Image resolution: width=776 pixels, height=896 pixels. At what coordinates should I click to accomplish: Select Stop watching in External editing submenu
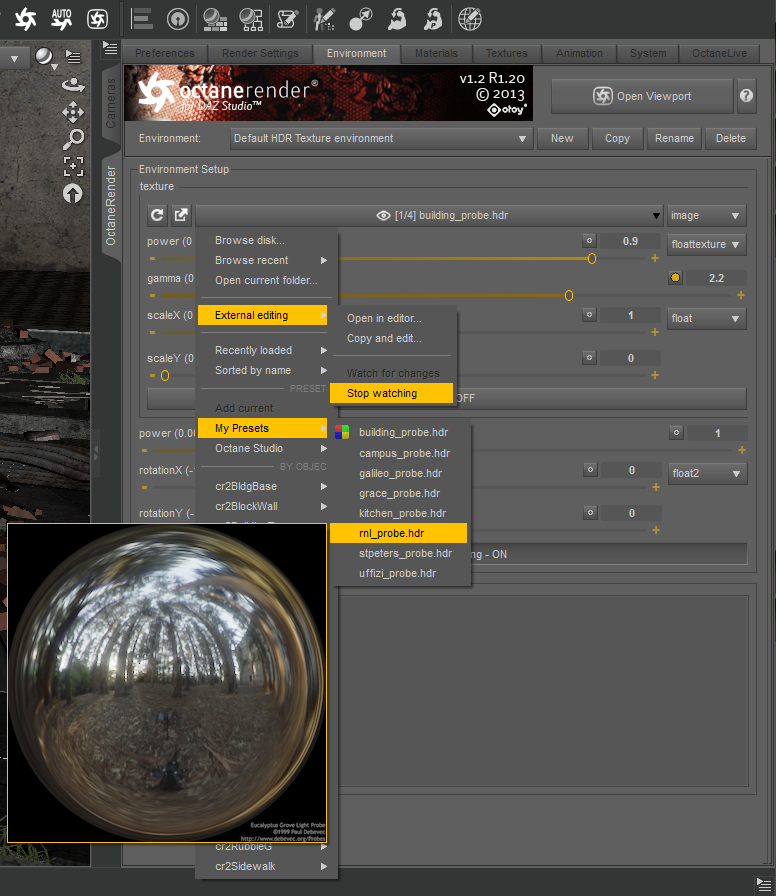tap(391, 393)
